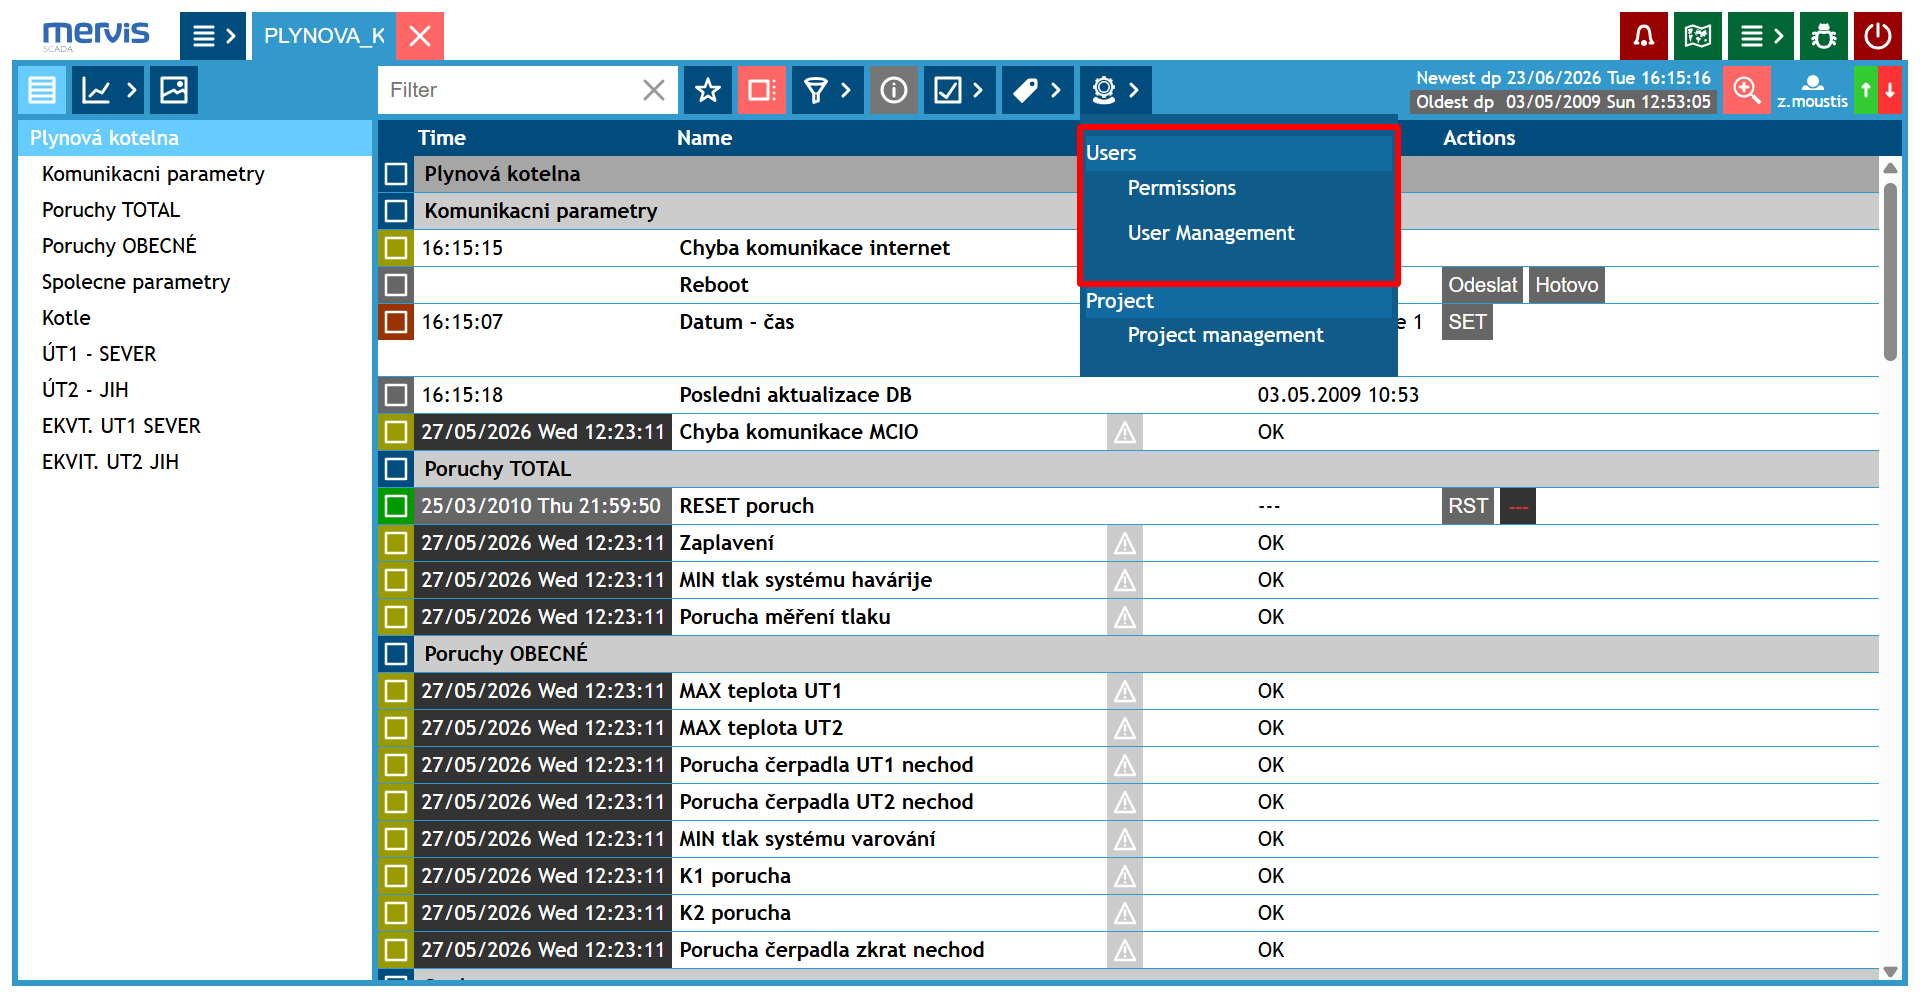Open Project management menu entry
1920x998 pixels.
tap(1226, 335)
